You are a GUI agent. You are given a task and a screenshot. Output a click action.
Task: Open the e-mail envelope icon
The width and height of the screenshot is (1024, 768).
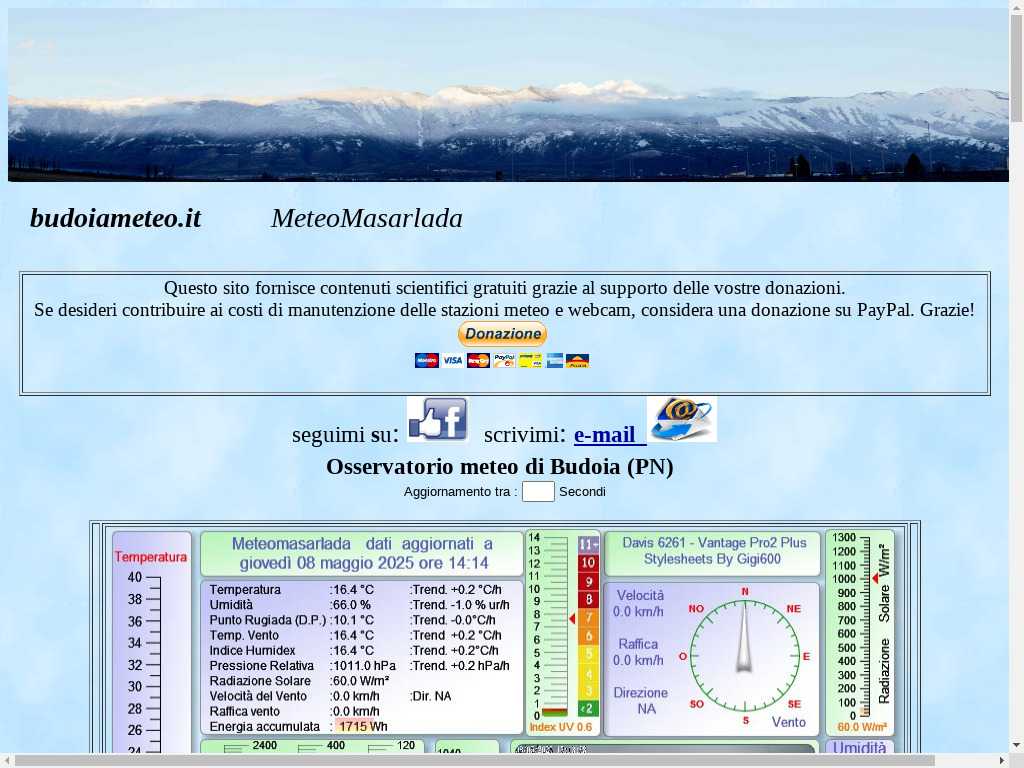click(x=682, y=419)
